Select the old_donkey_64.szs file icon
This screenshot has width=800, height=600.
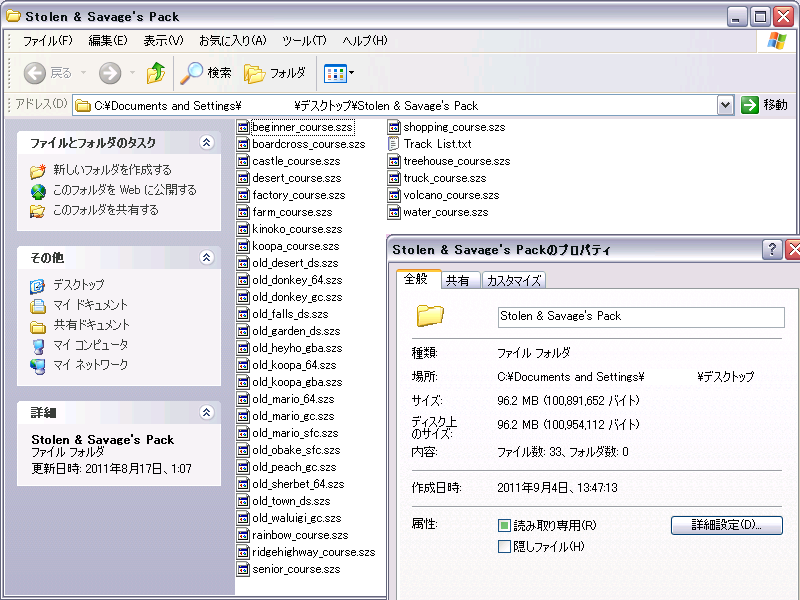243,280
